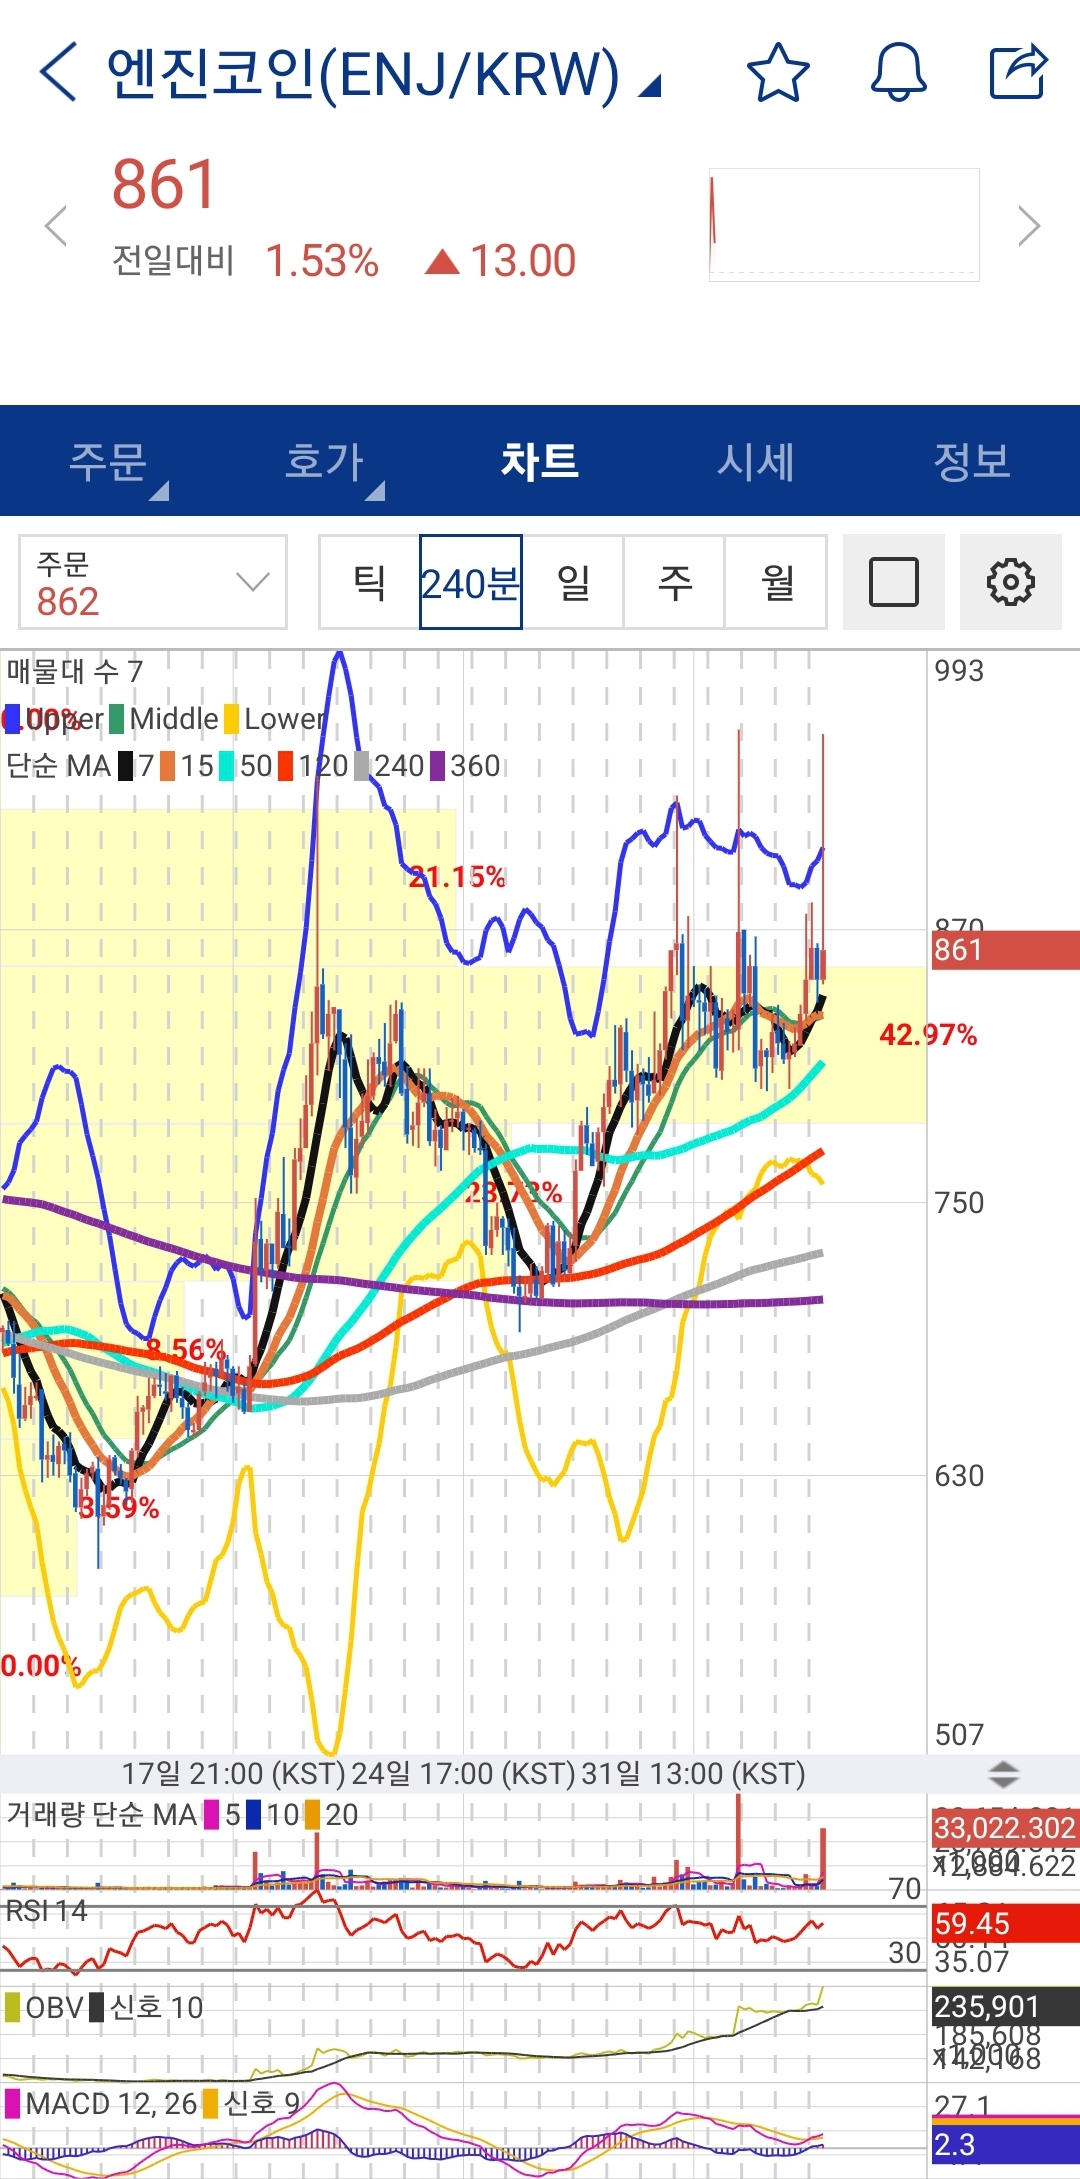This screenshot has height=2179, width=1080.
Task: Select the 일 daily interval
Action: tap(573, 582)
